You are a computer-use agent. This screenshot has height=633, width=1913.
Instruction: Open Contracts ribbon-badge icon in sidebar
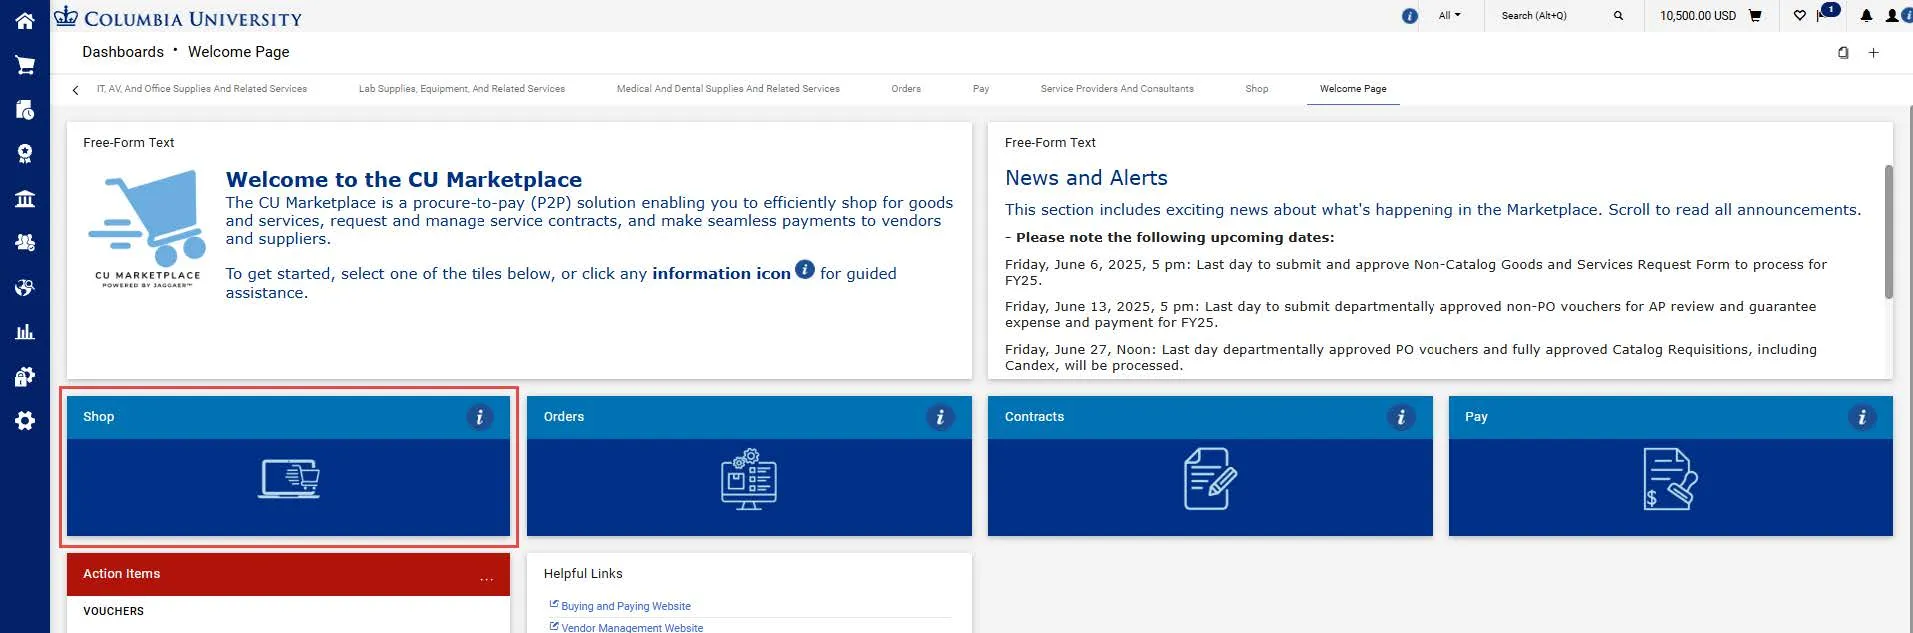(x=25, y=153)
